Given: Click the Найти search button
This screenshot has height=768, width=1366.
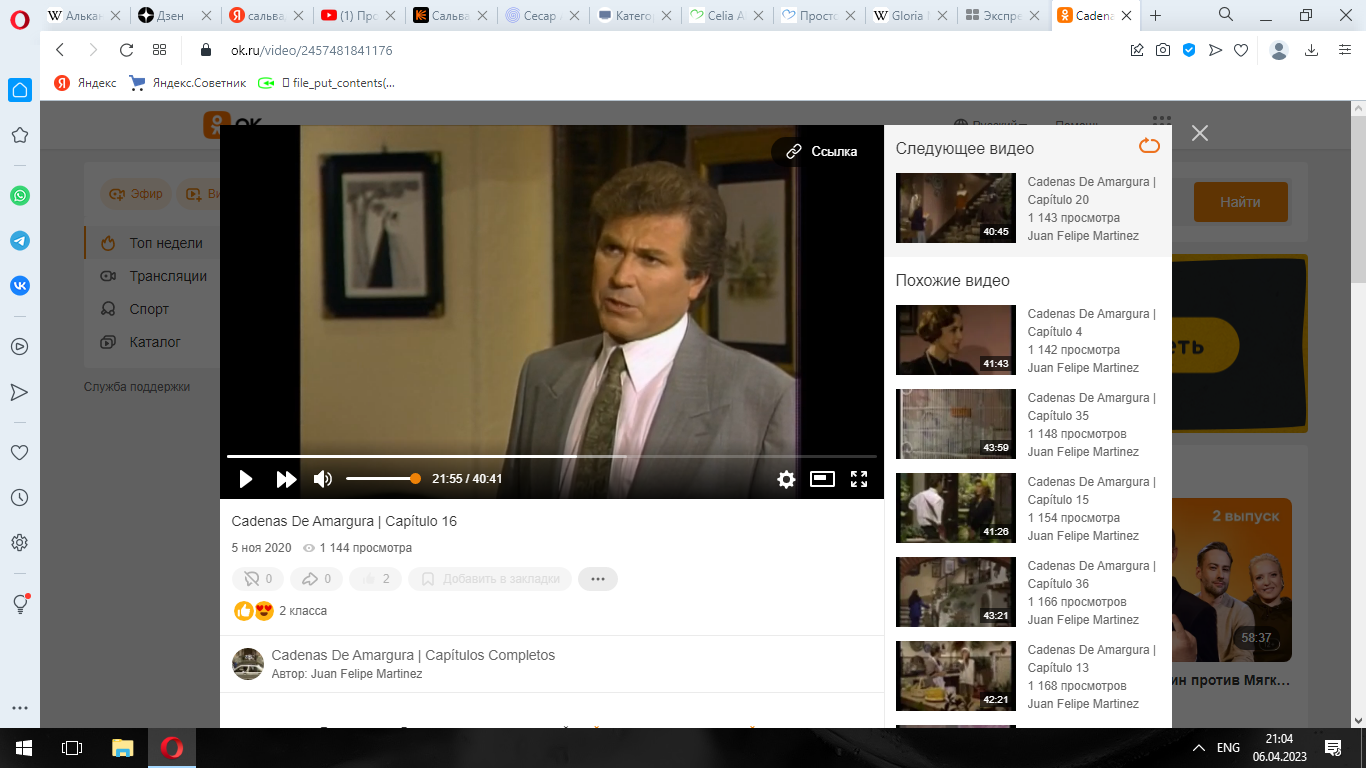Looking at the screenshot, I should tap(1240, 202).
